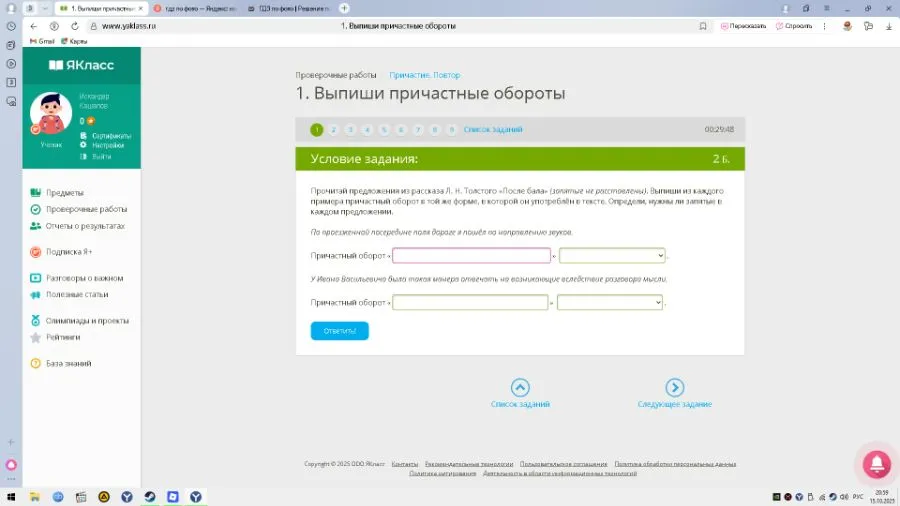
Task: Open Проверочные работы in the sidebar
Action: point(86,209)
